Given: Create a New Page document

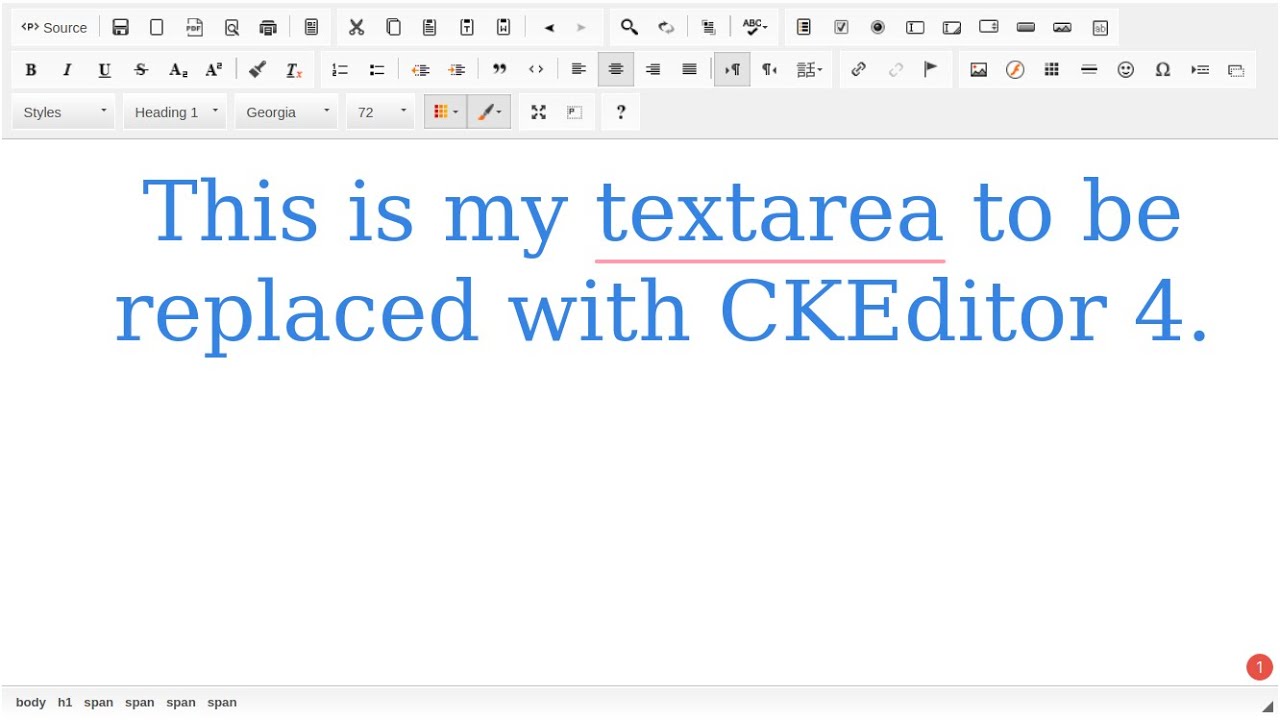Looking at the screenshot, I should (157, 28).
